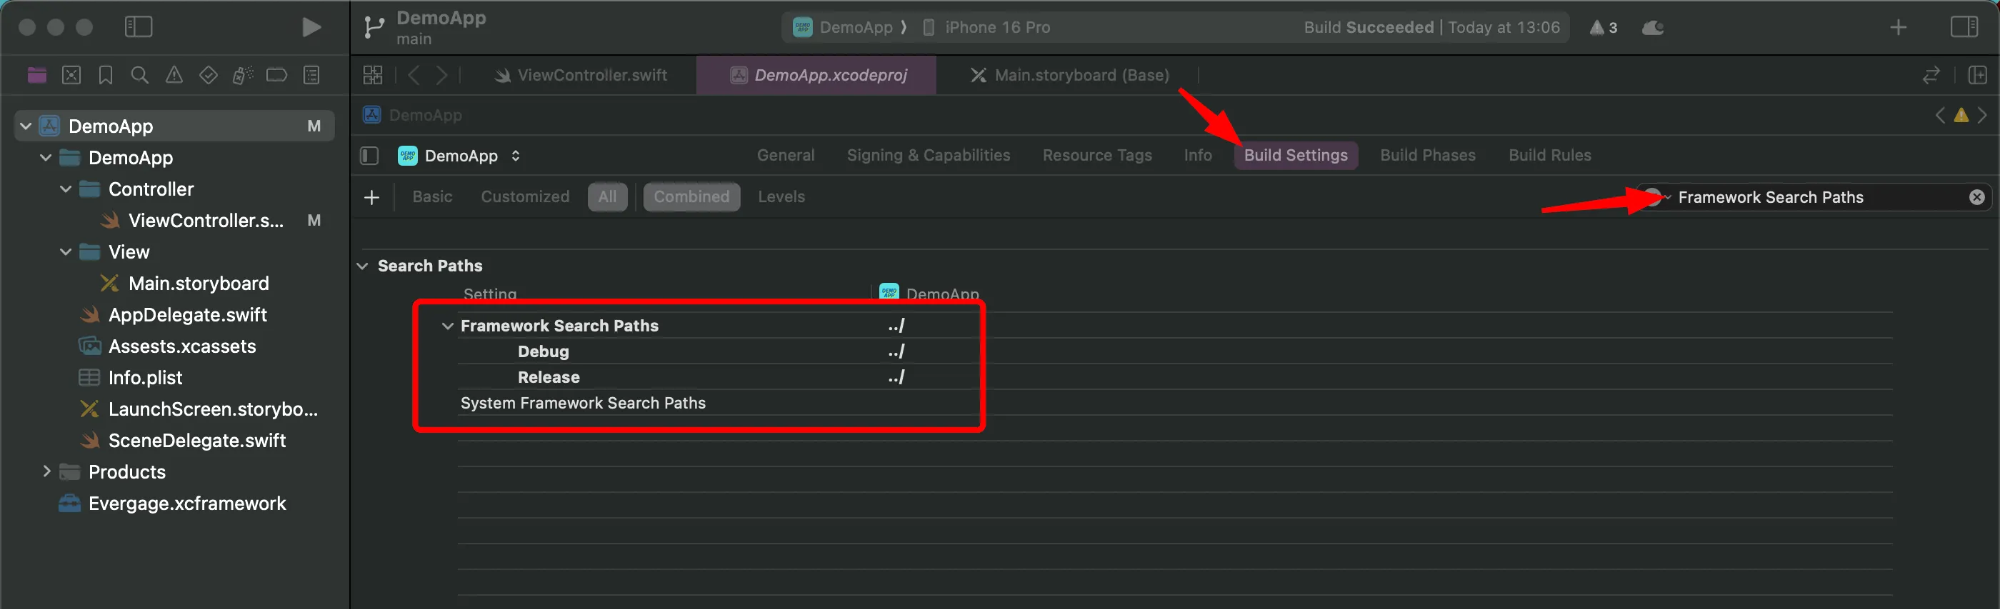Expand the Products folder
Screen dimensions: 2000x609
tap(46, 471)
